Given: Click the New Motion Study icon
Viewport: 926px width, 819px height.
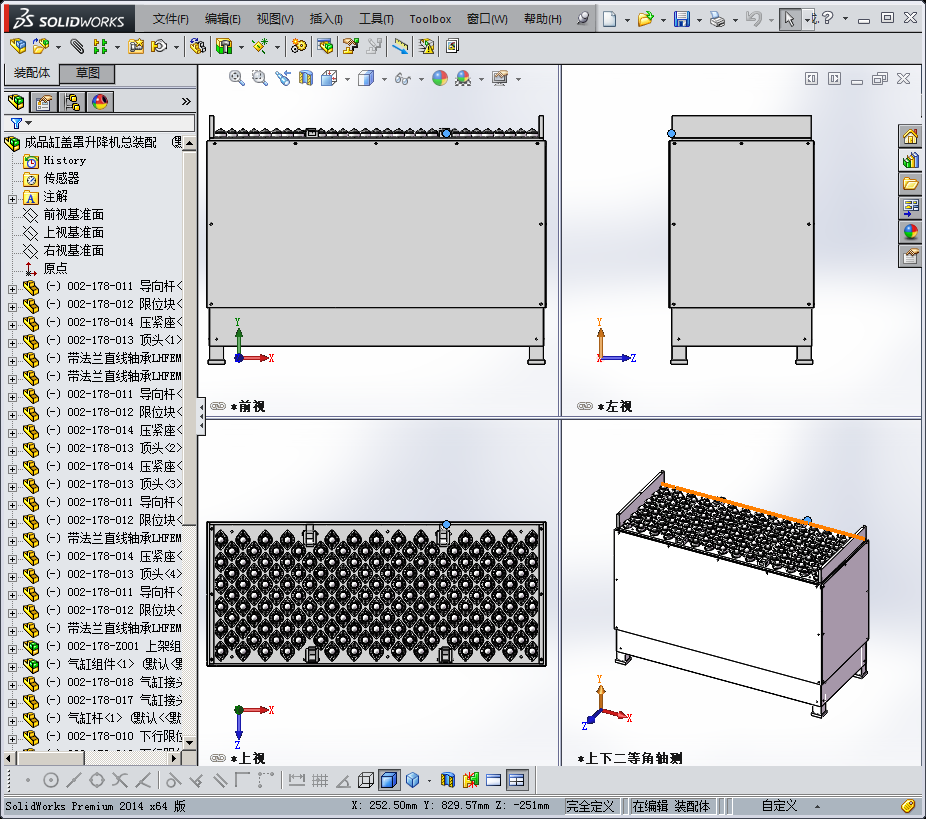Looking at the screenshot, I should pyautogui.click(x=299, y=46).
